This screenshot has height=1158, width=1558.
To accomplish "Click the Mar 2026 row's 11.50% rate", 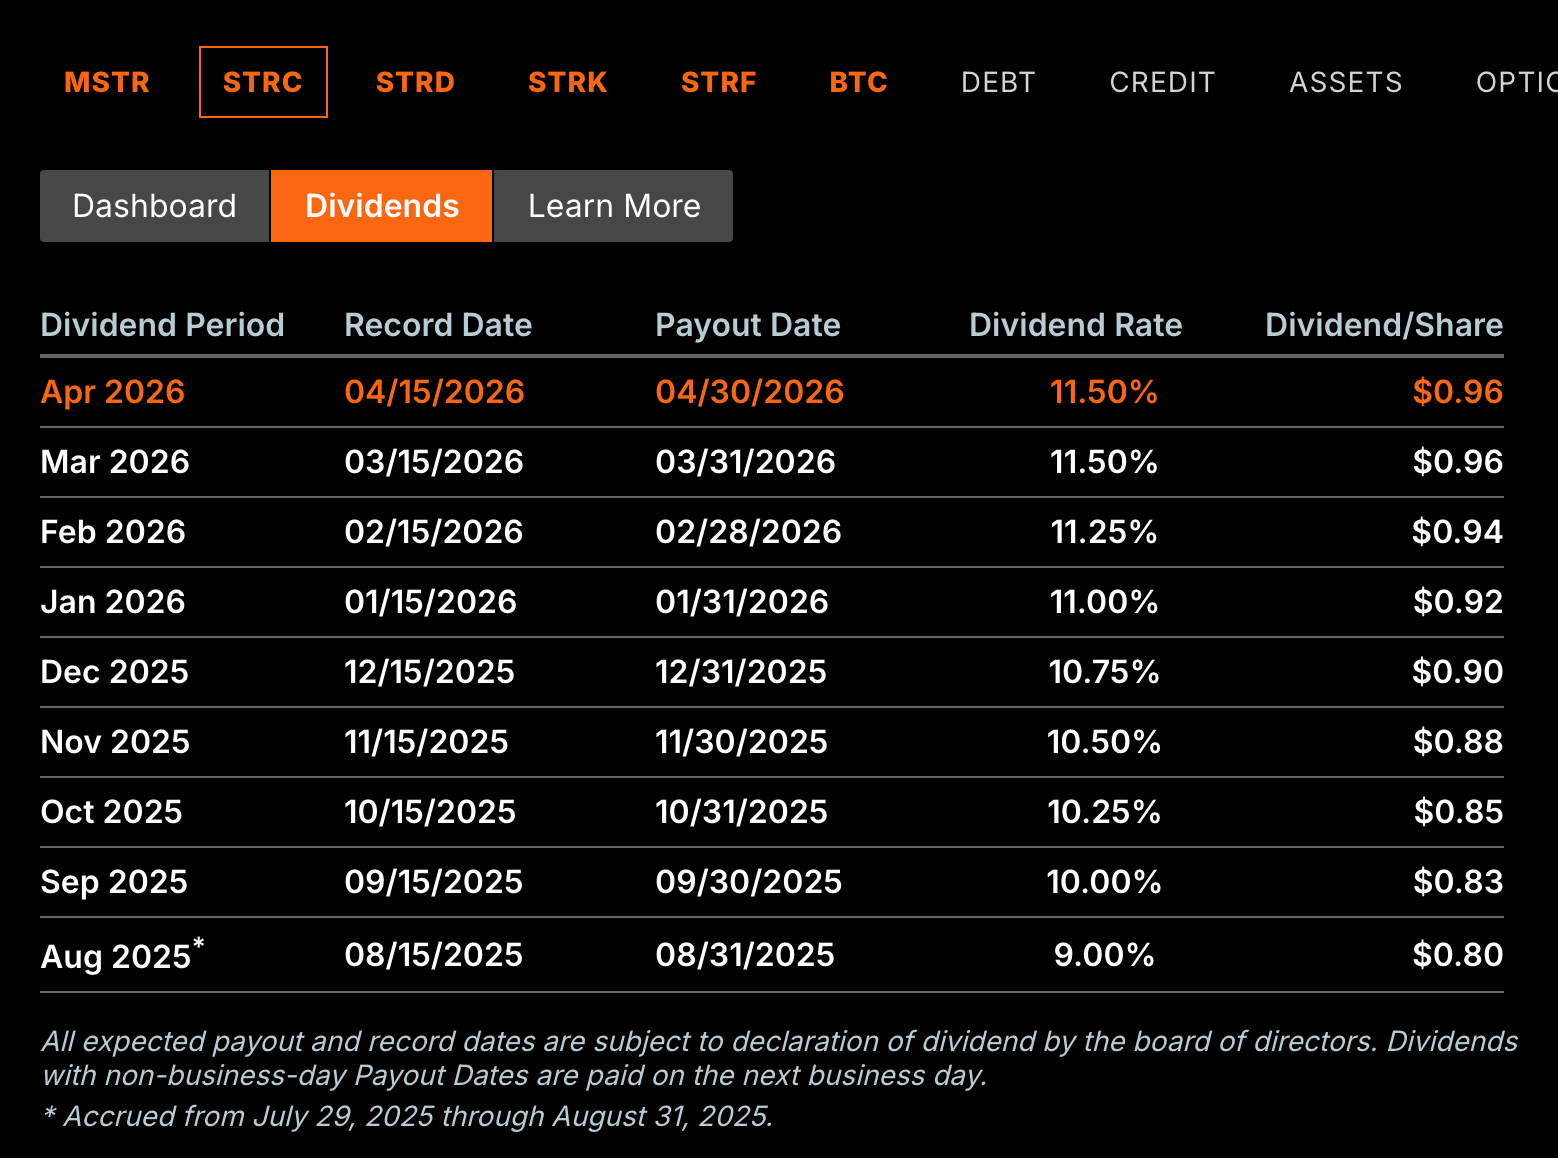I will click(x=1104, y=462).
